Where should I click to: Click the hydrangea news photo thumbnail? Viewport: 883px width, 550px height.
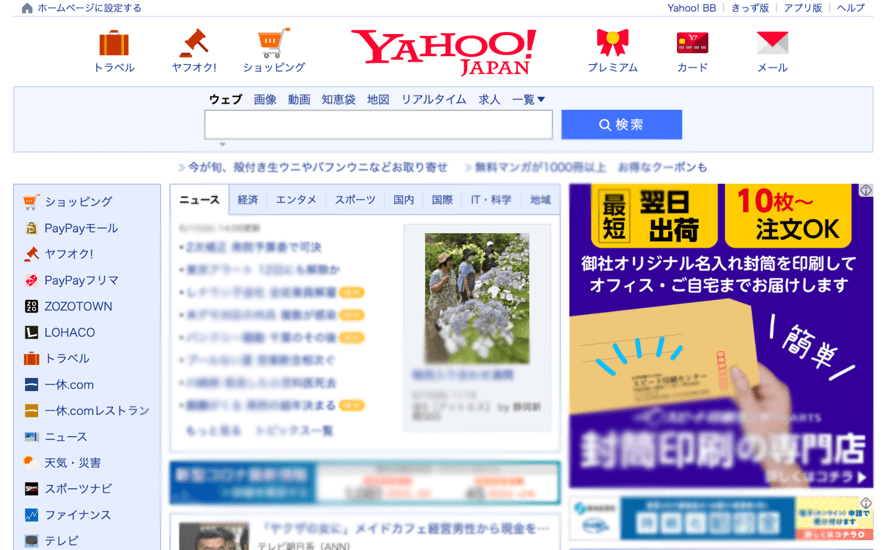477,298
